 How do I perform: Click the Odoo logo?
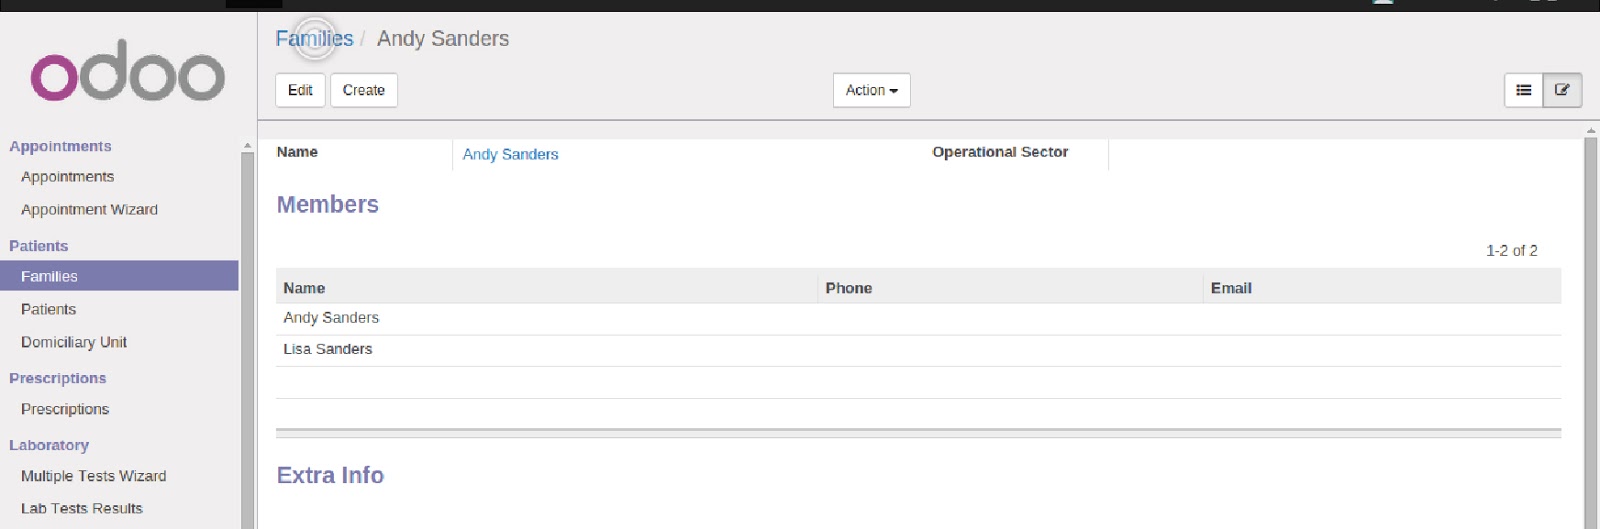[127, 71]
